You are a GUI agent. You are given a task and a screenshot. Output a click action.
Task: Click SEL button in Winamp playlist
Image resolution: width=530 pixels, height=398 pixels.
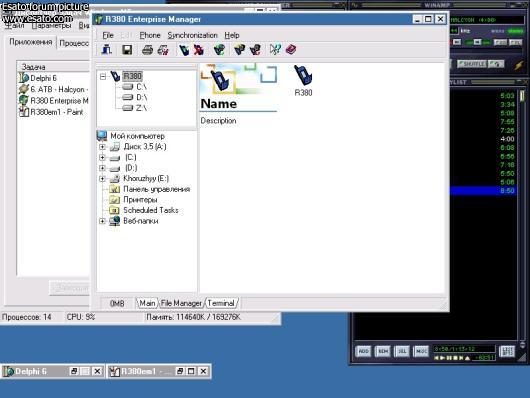pos(402,351)
